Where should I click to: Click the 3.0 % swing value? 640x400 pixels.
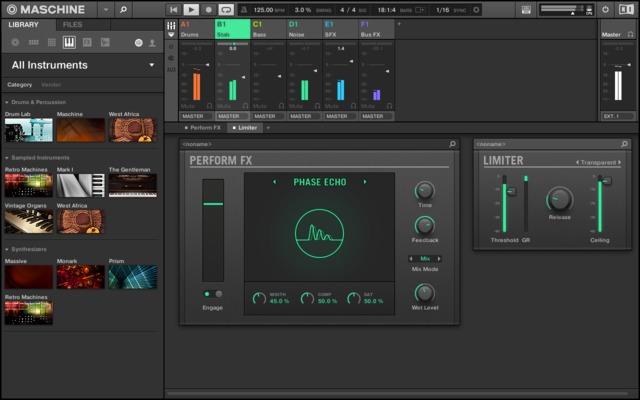click(303, 10)
